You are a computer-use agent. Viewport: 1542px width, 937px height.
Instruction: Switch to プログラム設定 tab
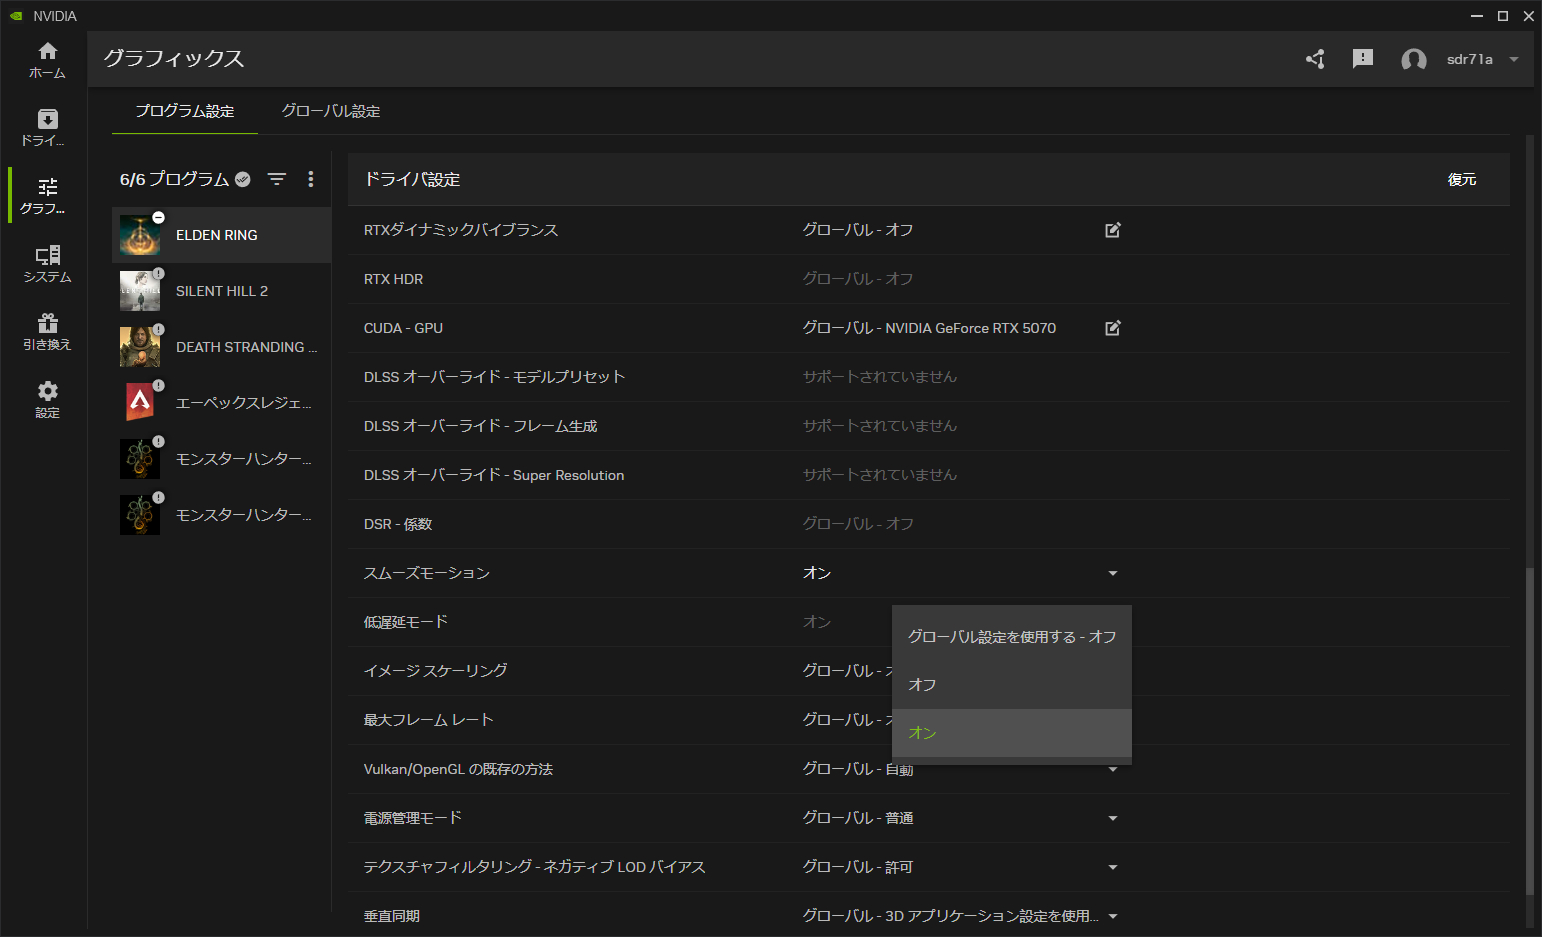tap(185, 111)
